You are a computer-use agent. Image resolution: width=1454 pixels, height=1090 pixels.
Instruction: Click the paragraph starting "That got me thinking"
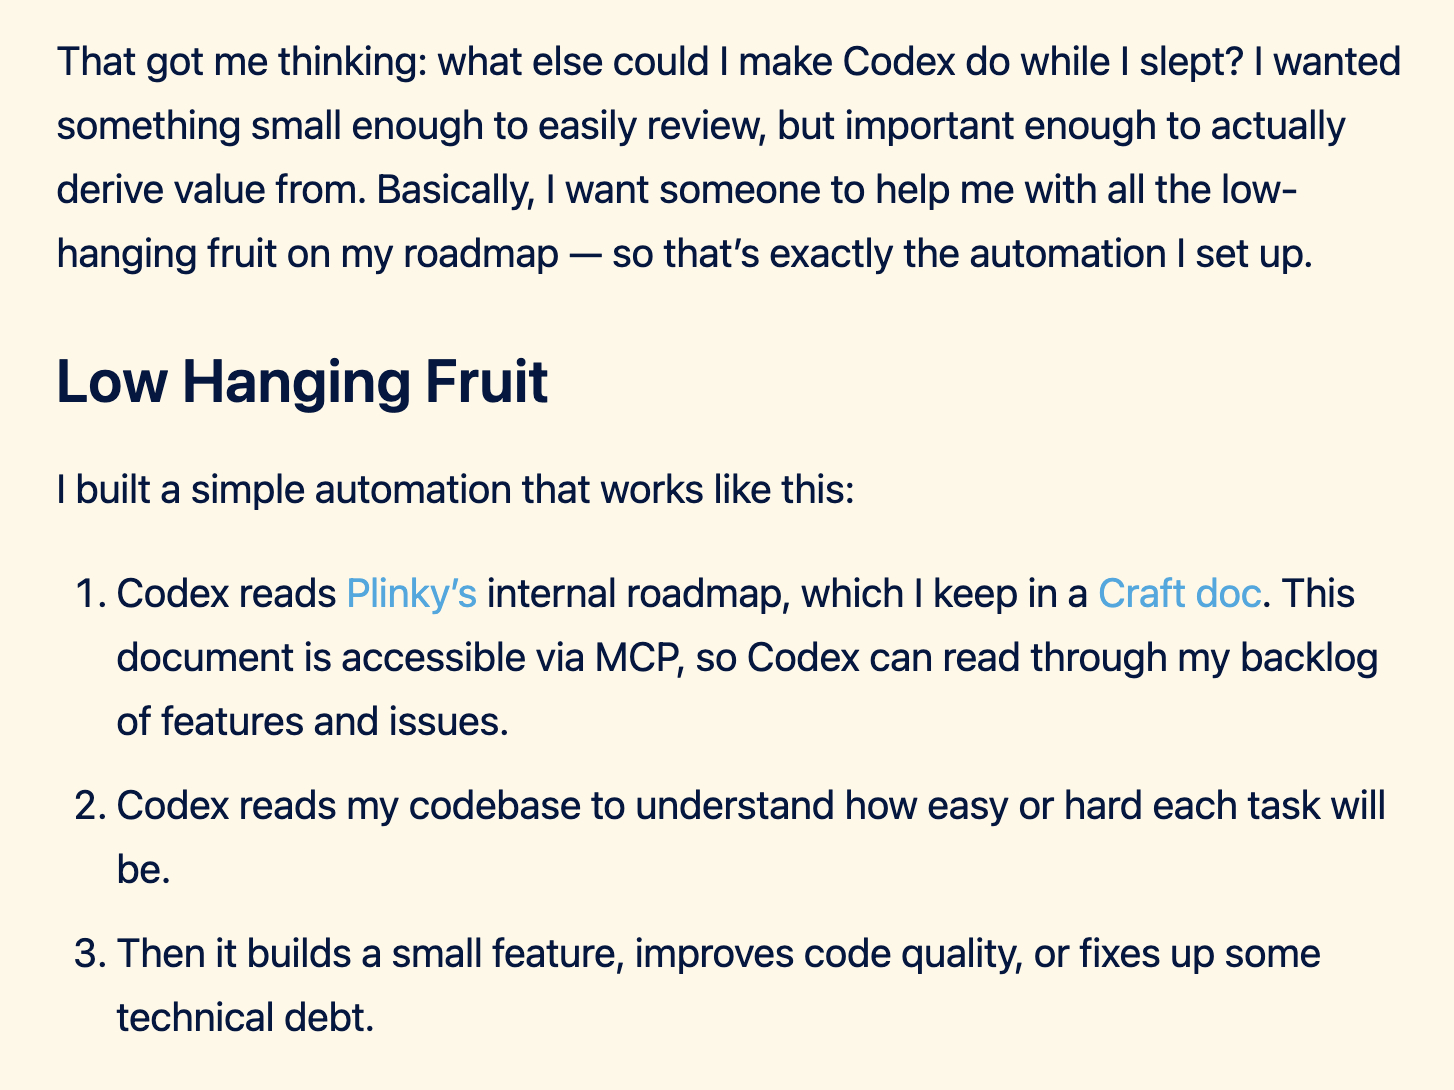[700, 158]
